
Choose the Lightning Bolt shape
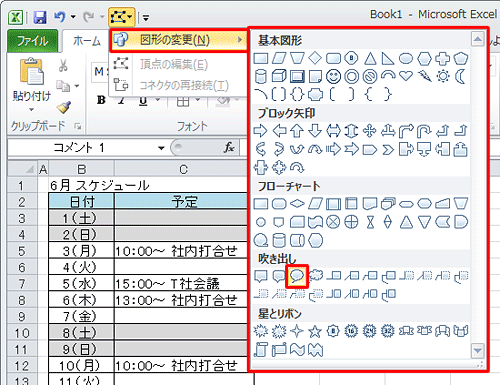point(424,76)
